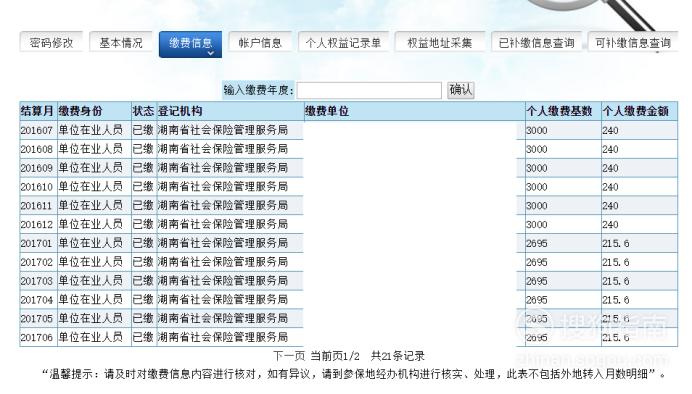
Task: Go to 个人权益记录单 tab
Action: point(343,43)
